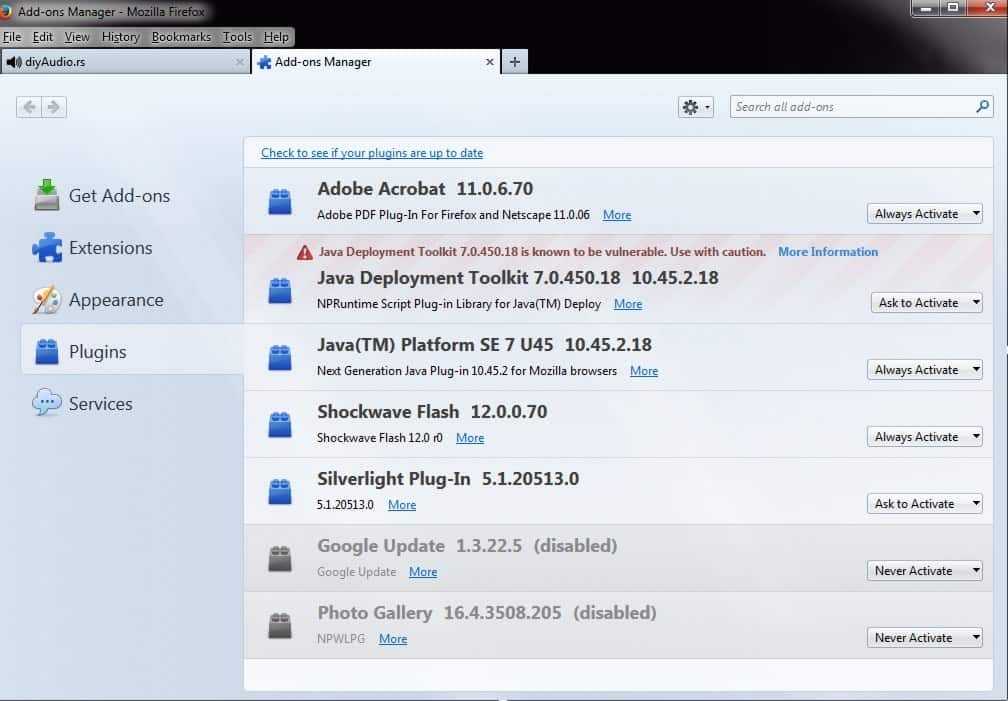Select the Services chat bubble icon
1008x701 pixels.
click(x=47, y=403)
